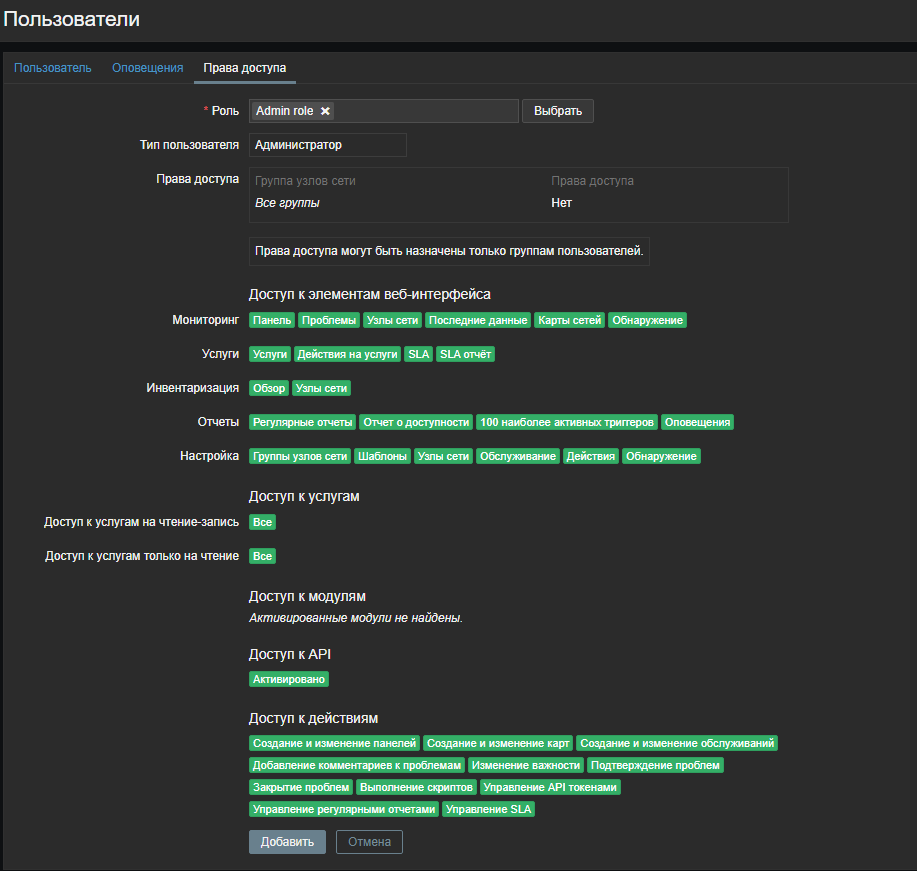Open the Оповещения tab
917x871 pixels.
click(147, 68)
